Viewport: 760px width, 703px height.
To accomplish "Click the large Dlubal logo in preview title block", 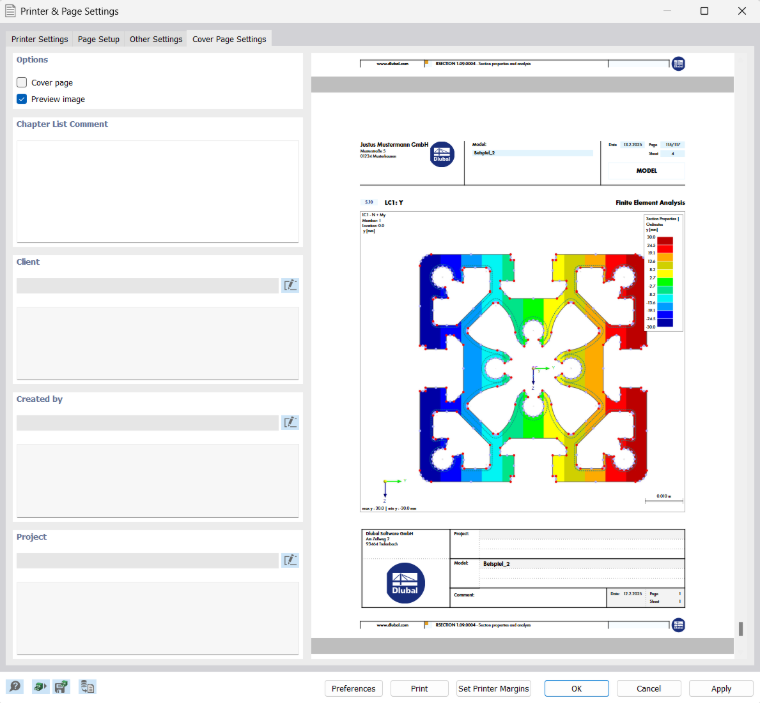I will pyautogui.click(x=405, y=583).
